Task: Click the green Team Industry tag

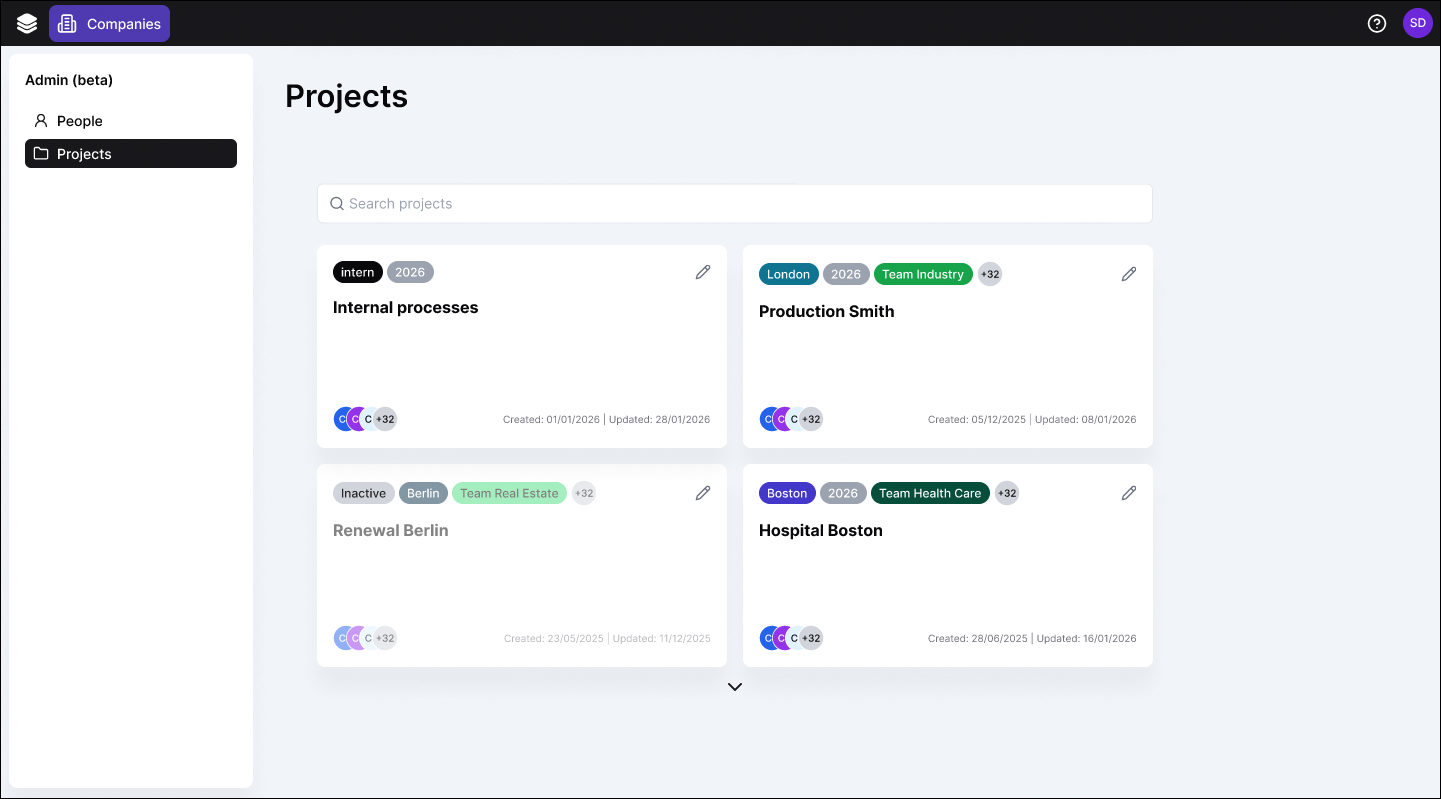Action: 922,274
